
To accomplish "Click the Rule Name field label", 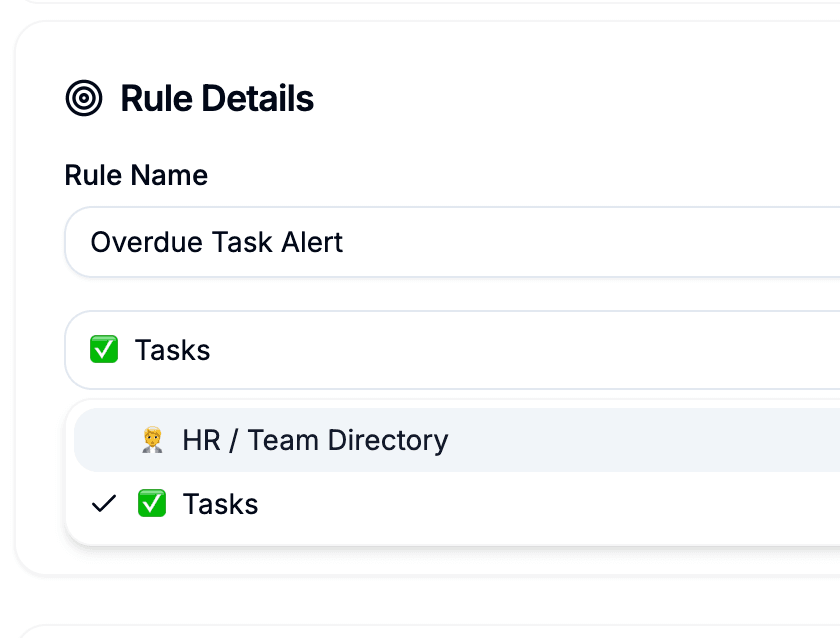I will pyautogui.click(x=136, y=175).
